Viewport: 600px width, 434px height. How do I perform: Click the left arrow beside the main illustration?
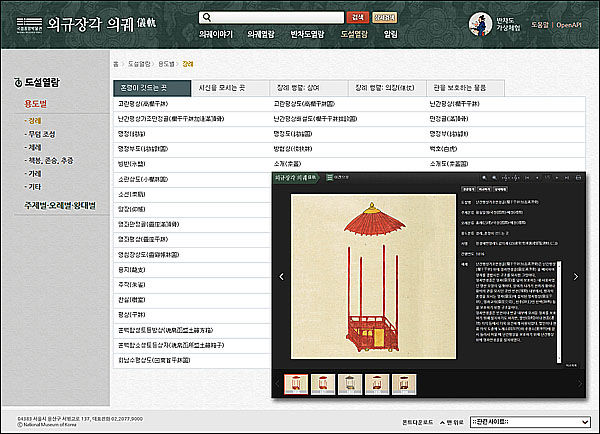282,276
